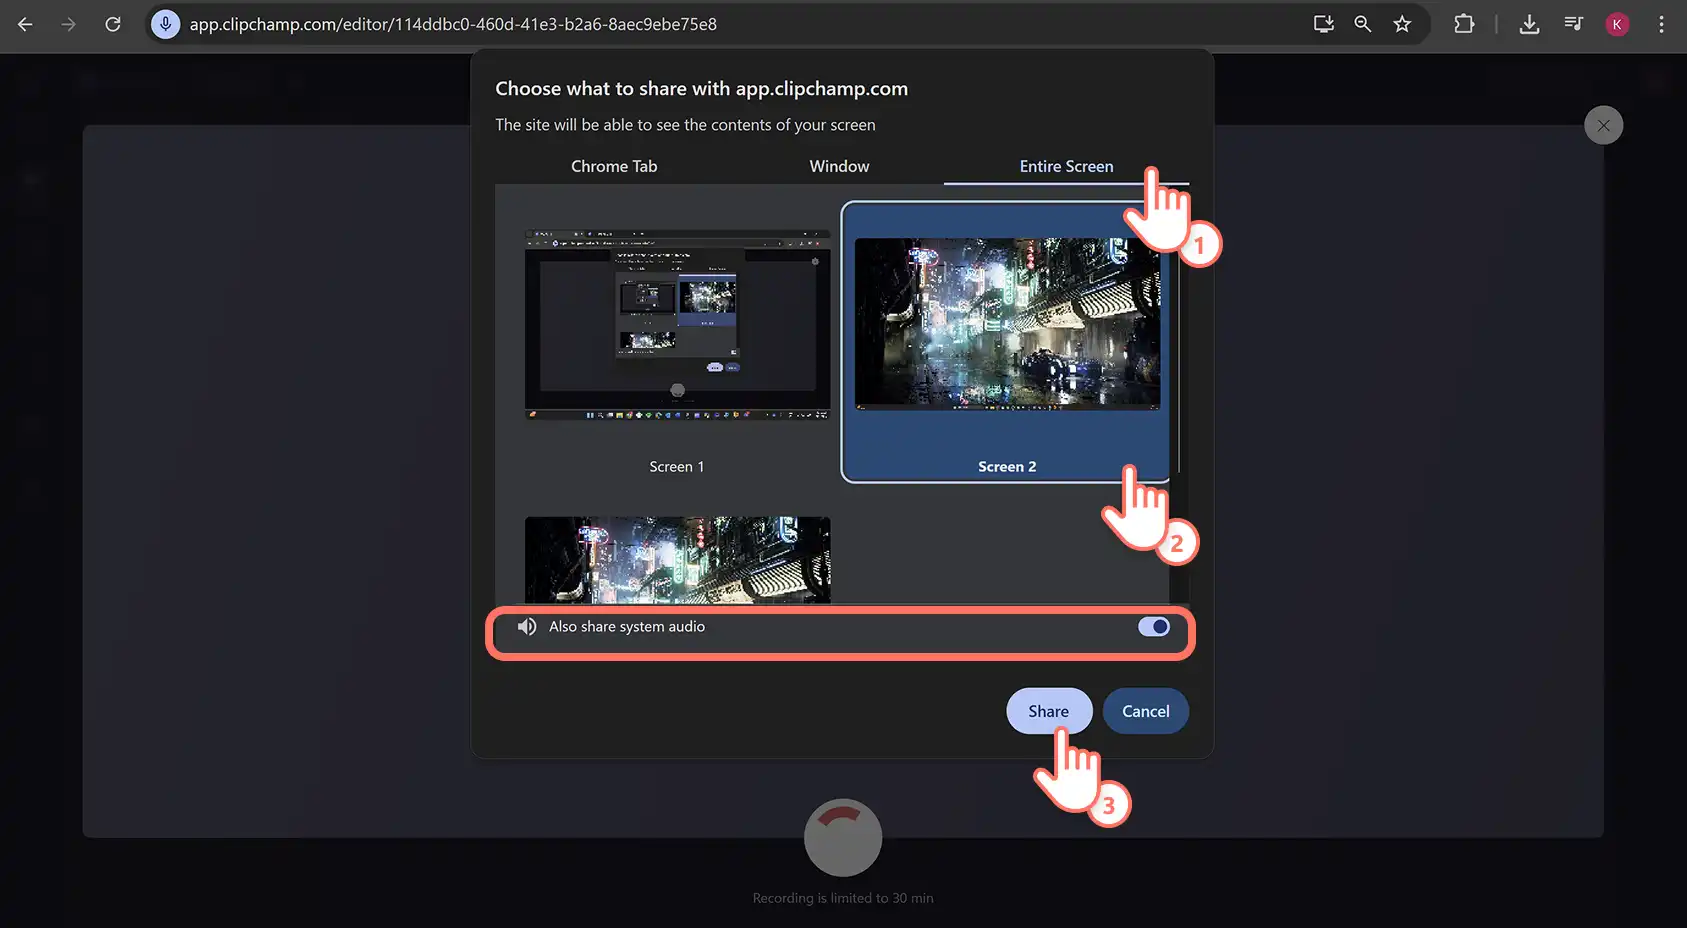1687x928 pixels.
Task: Close the recording overlay with X
Action: pyautogui.click(x=1603, y=125)
